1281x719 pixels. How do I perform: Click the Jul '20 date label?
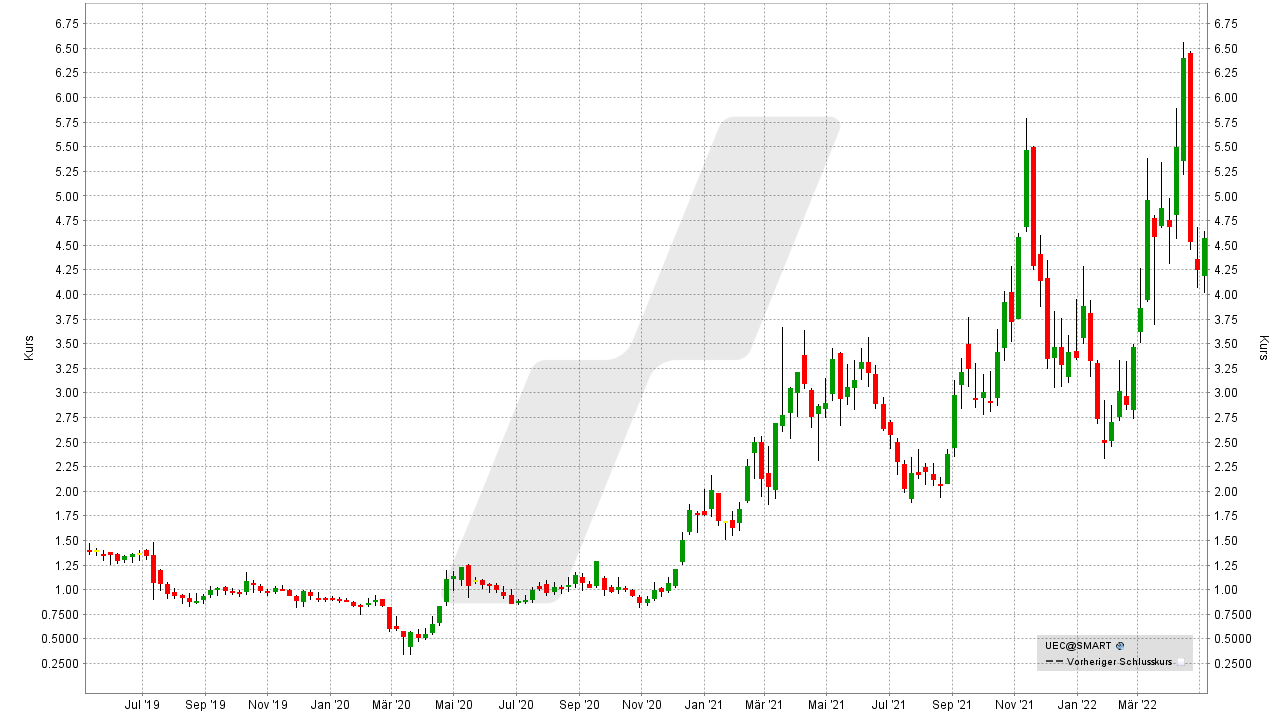point(515,704)
